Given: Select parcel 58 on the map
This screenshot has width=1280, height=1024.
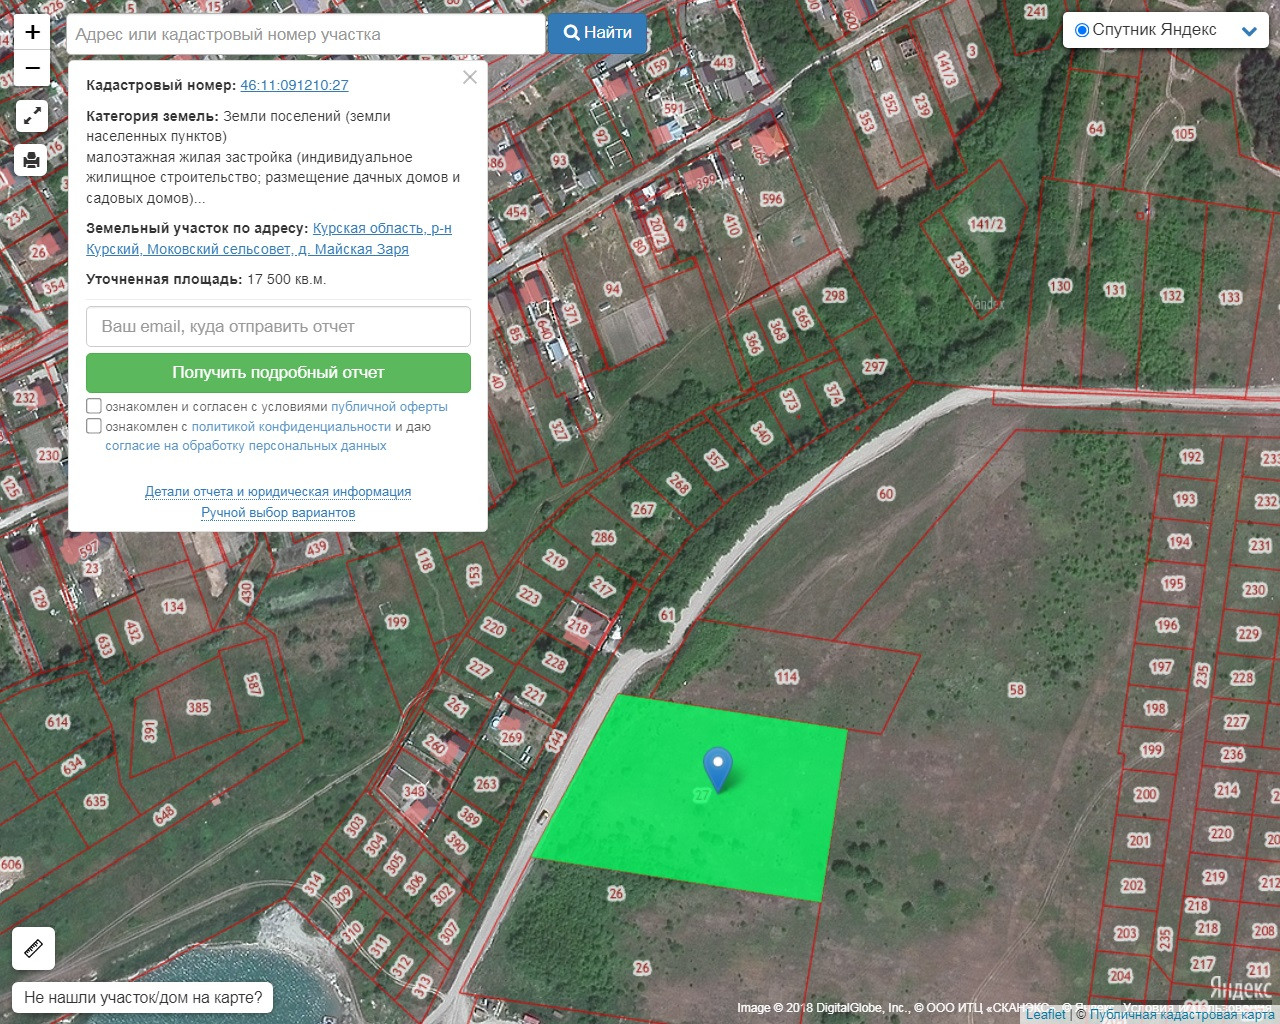Looking at the screenshot, I should tap(1016, 690).
